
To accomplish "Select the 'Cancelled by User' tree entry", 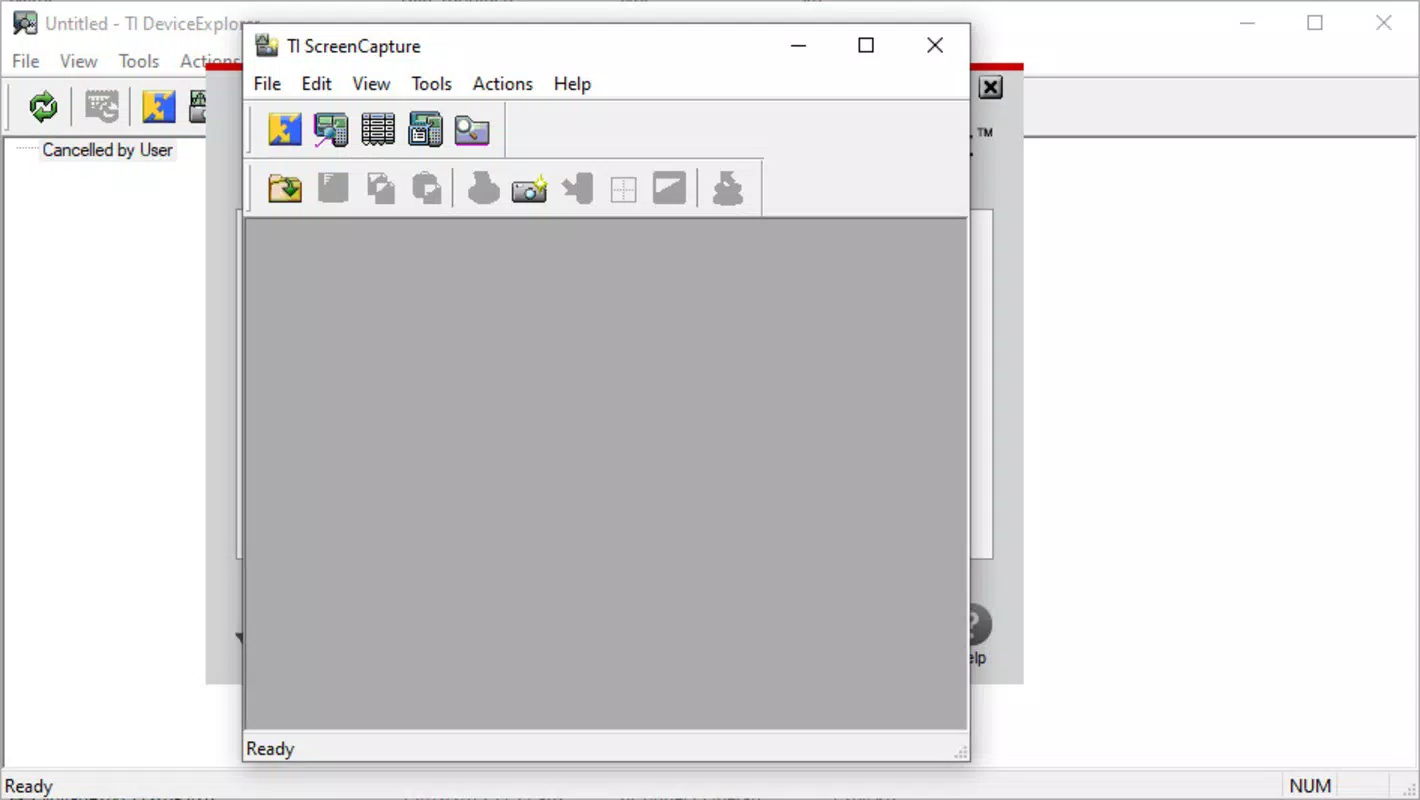I will 107,150.
